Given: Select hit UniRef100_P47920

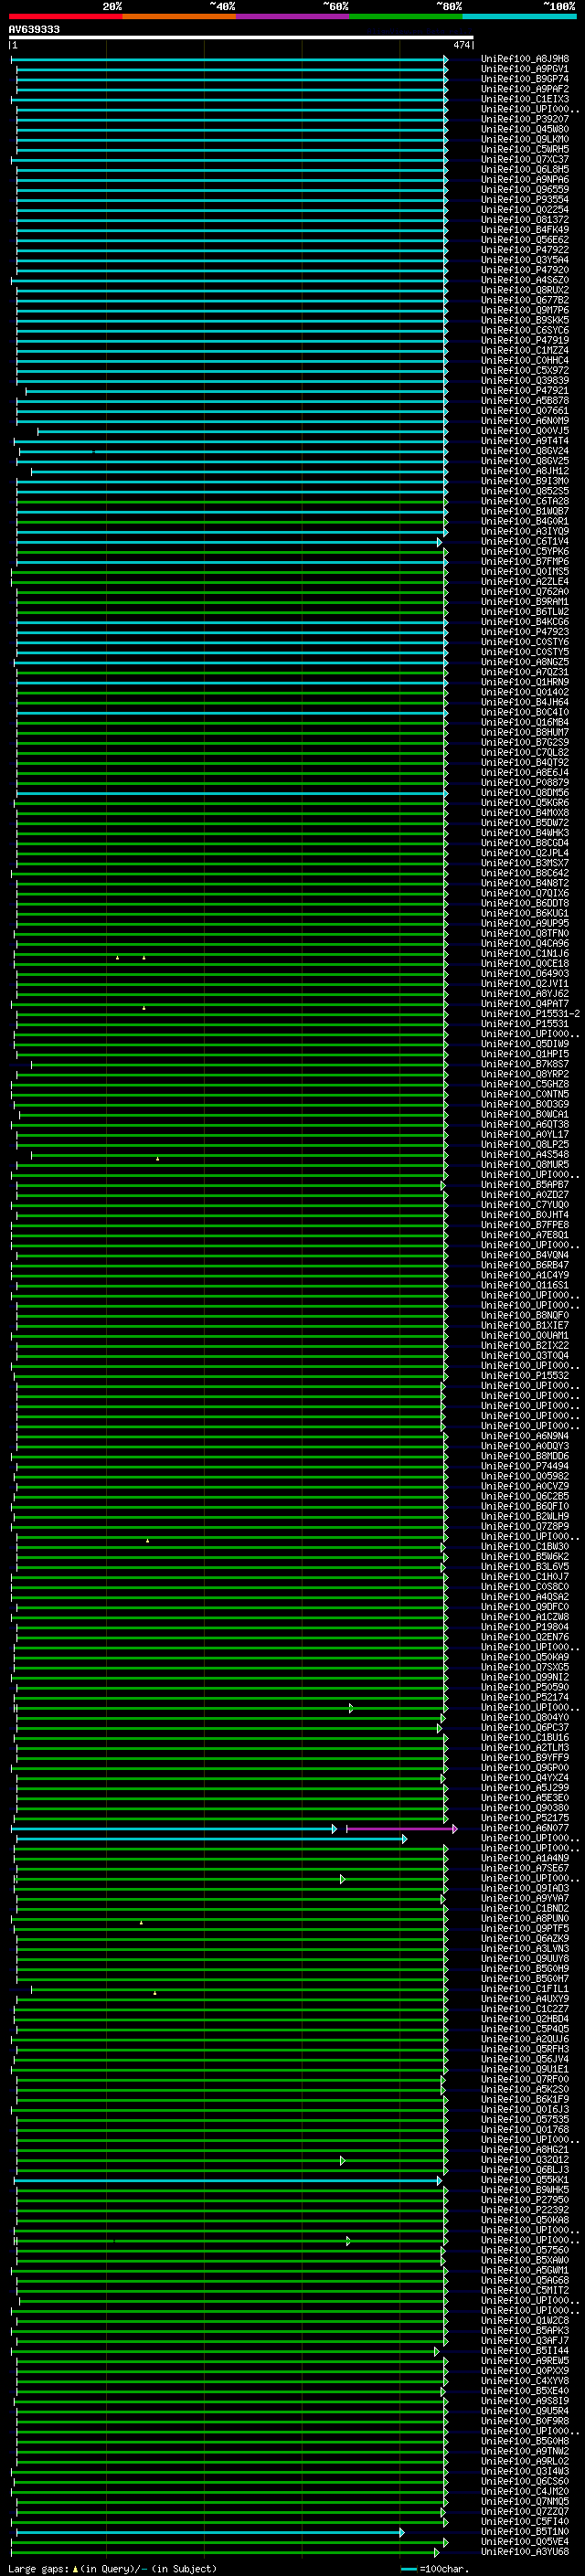Looking at the screenshot, I should [x=525, y=270].
